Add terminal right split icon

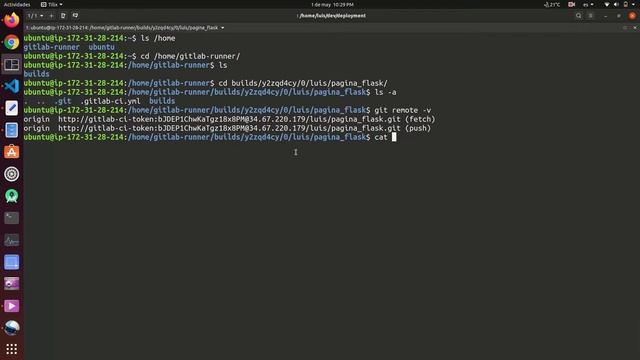coord(63,16)
